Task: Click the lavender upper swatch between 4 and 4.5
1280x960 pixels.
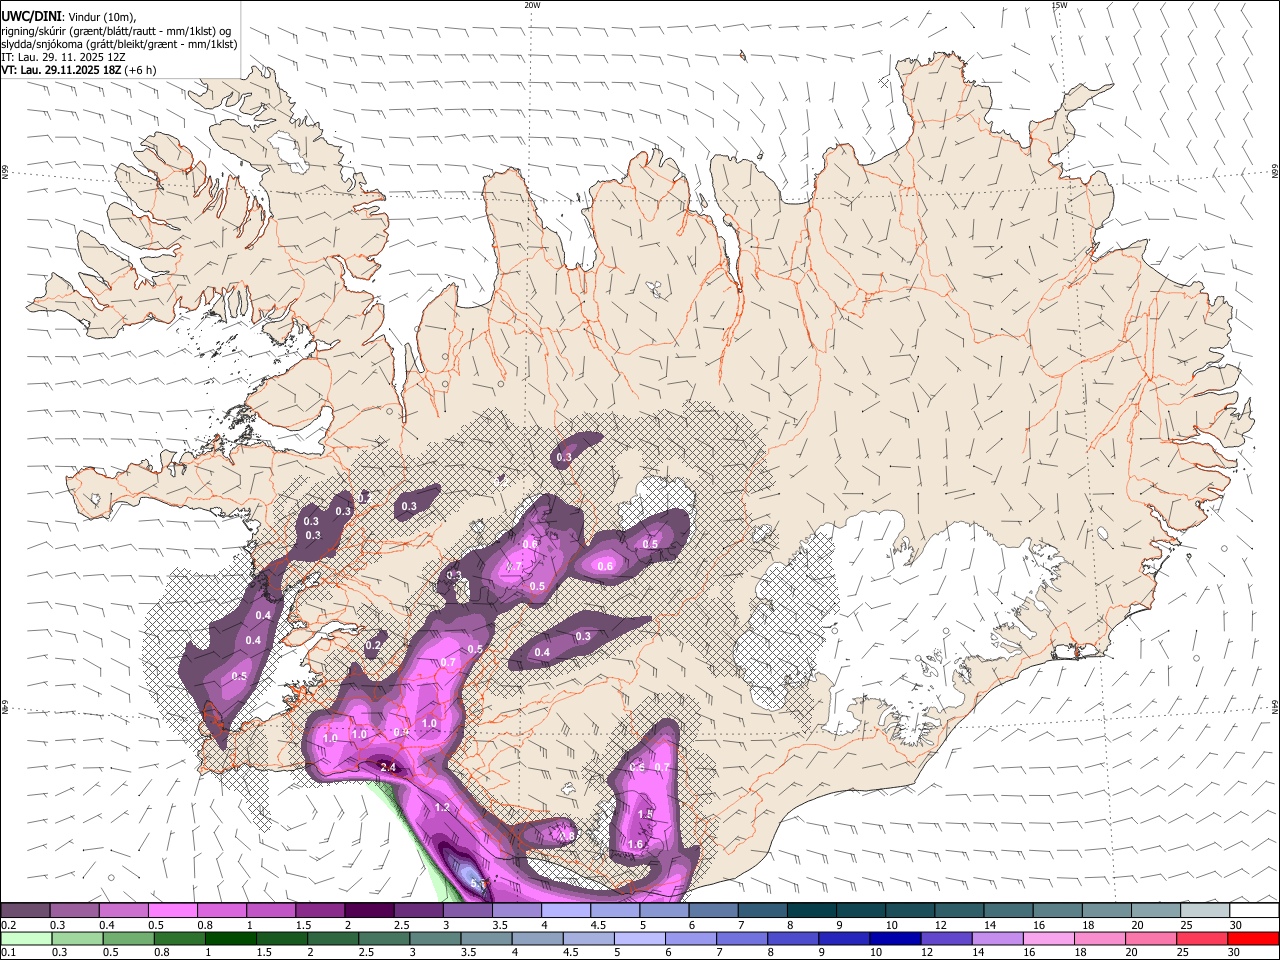Action: coord(565,911)
